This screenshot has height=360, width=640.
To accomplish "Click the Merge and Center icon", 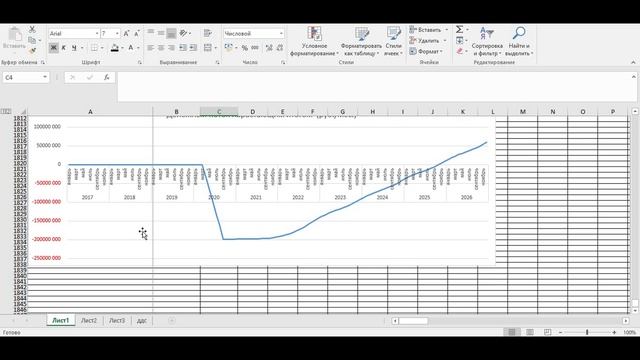I will (x=208, y=48).
